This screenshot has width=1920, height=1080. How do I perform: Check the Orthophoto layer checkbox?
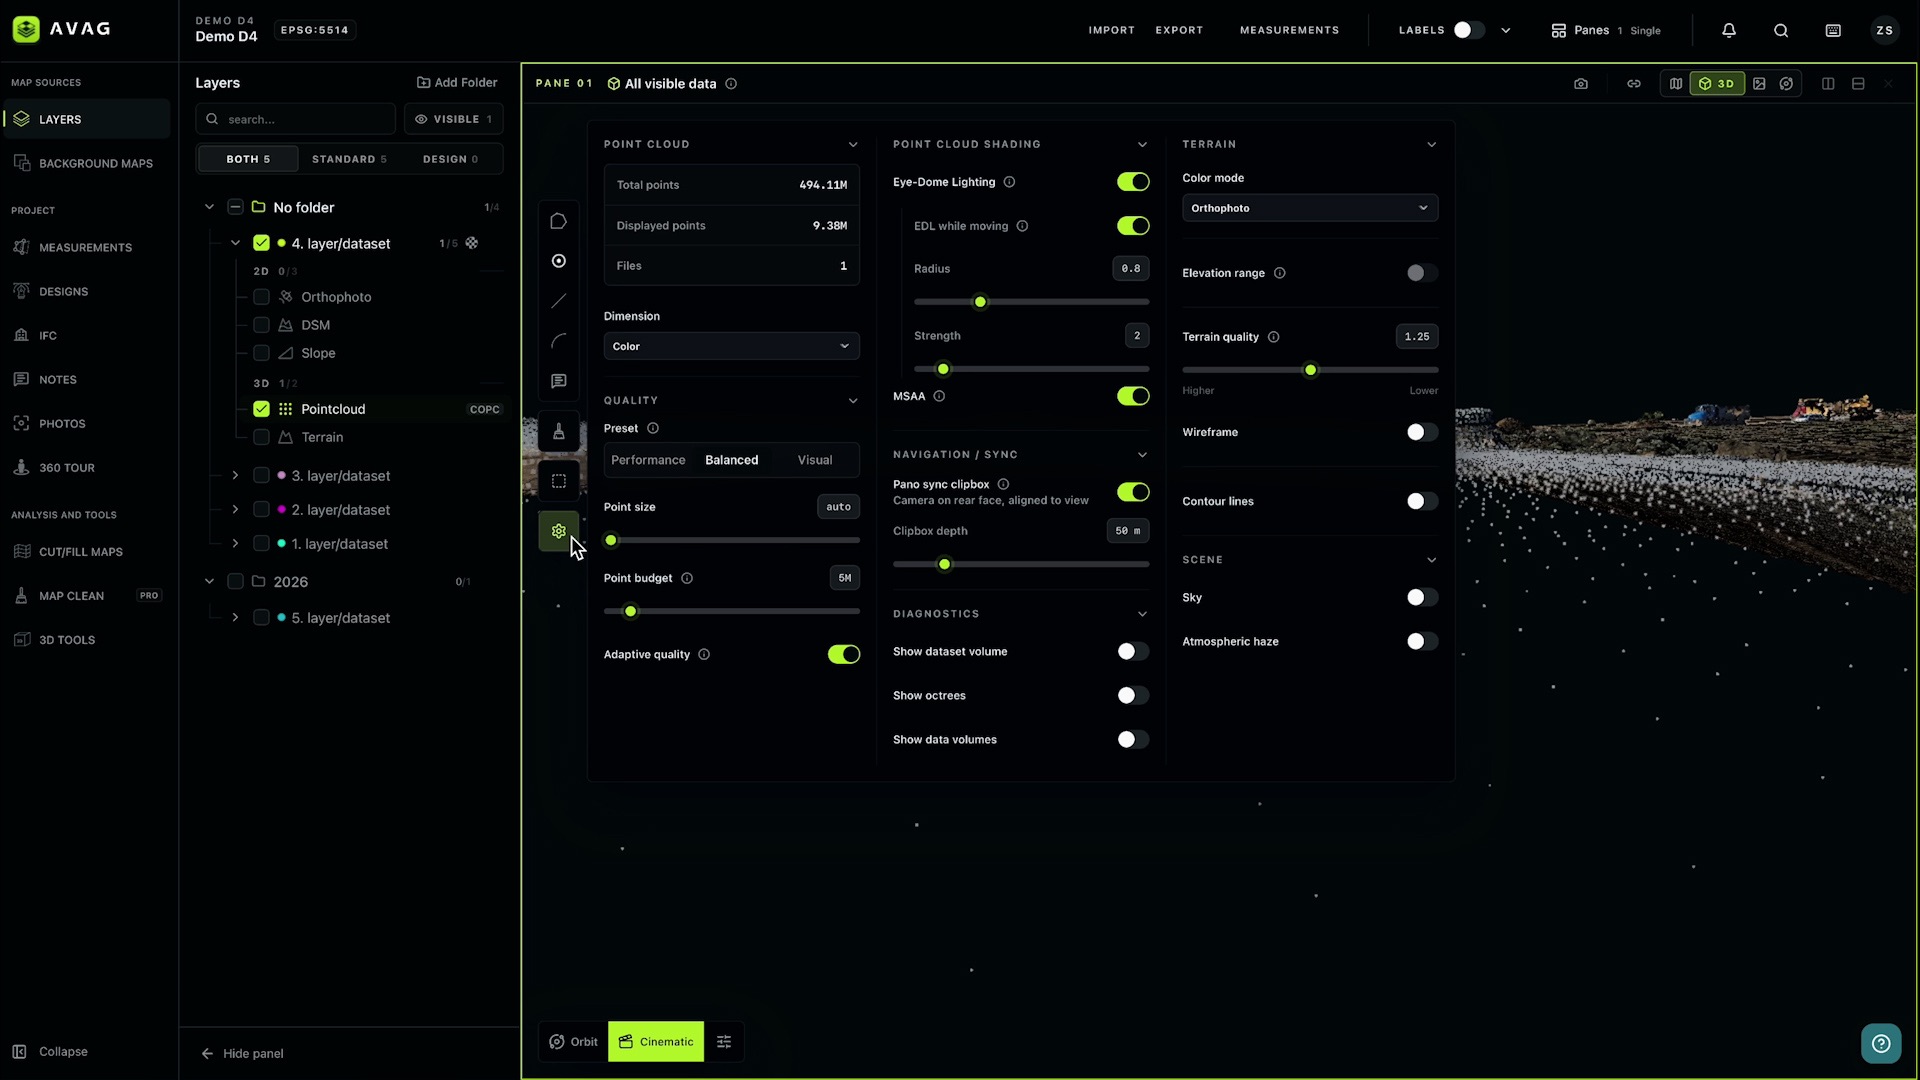(261, 297)
